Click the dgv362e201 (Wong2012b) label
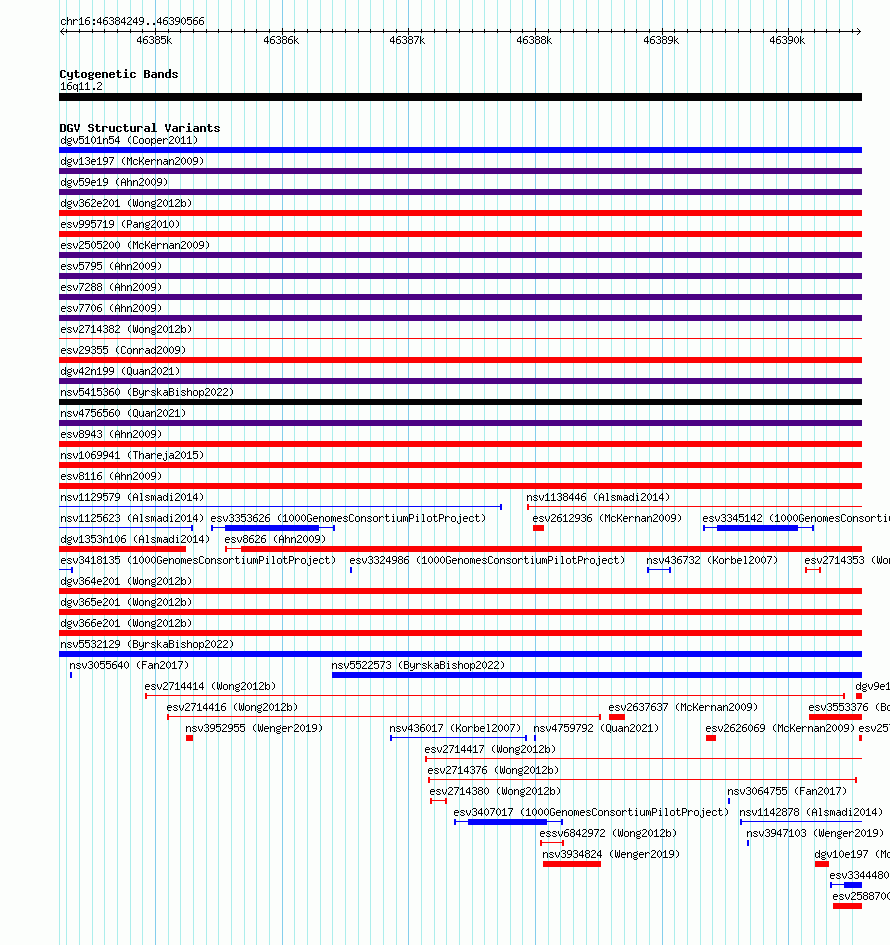Image resolution: width=890 pixels, height=945 pixels. [126, 203]
